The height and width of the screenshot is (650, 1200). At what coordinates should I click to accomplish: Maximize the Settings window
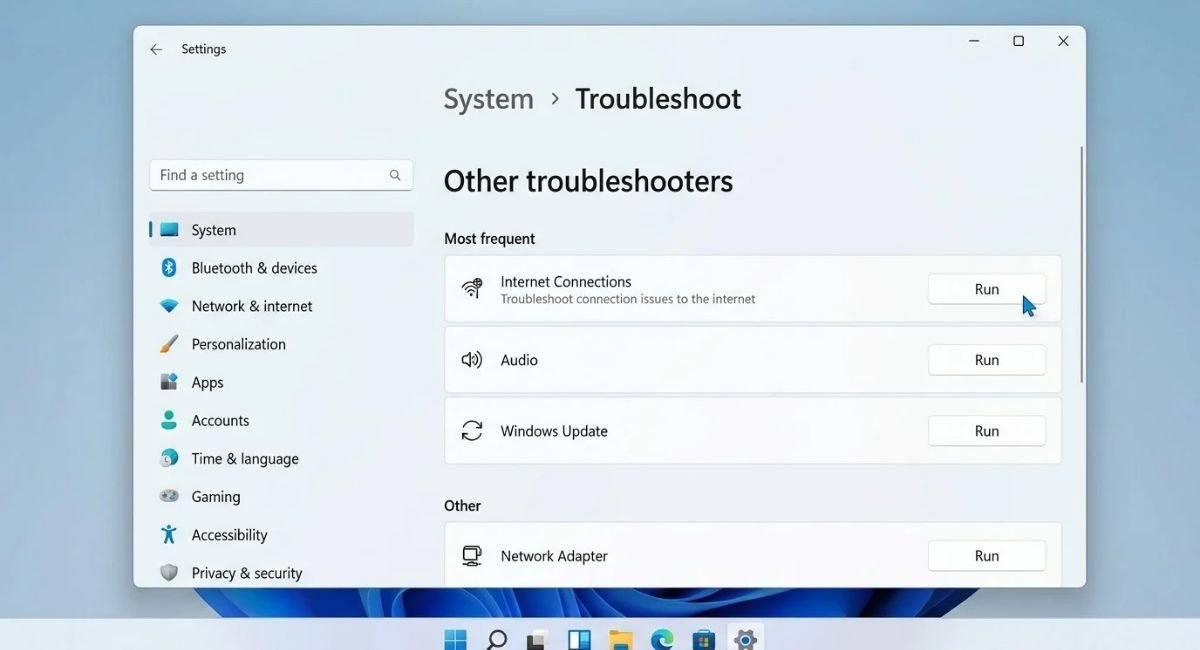click(1018, 41)
